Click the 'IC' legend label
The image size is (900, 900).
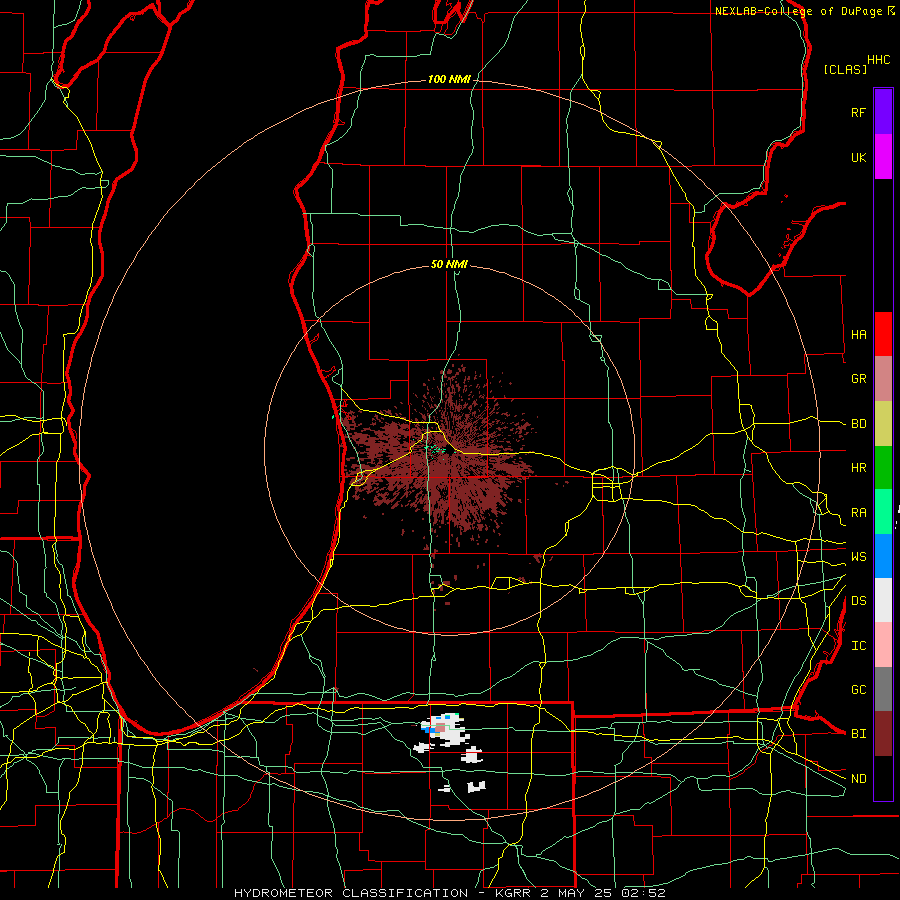(x=858, y=646)
